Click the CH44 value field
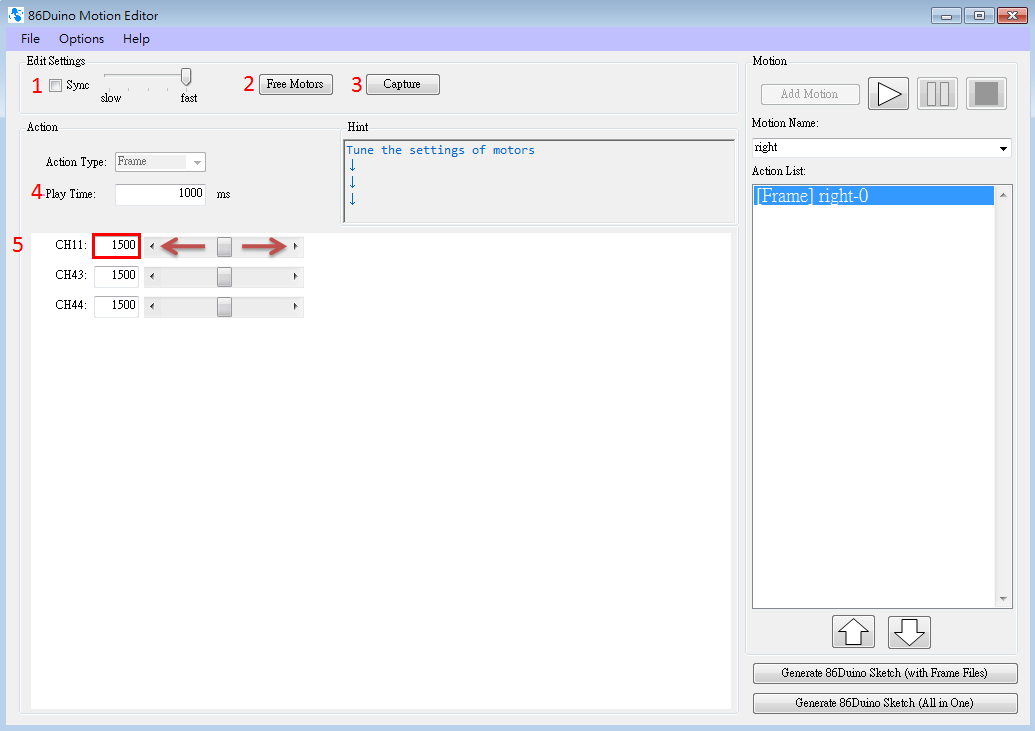The image size is (1035, 731). click(x=116, y=306)
